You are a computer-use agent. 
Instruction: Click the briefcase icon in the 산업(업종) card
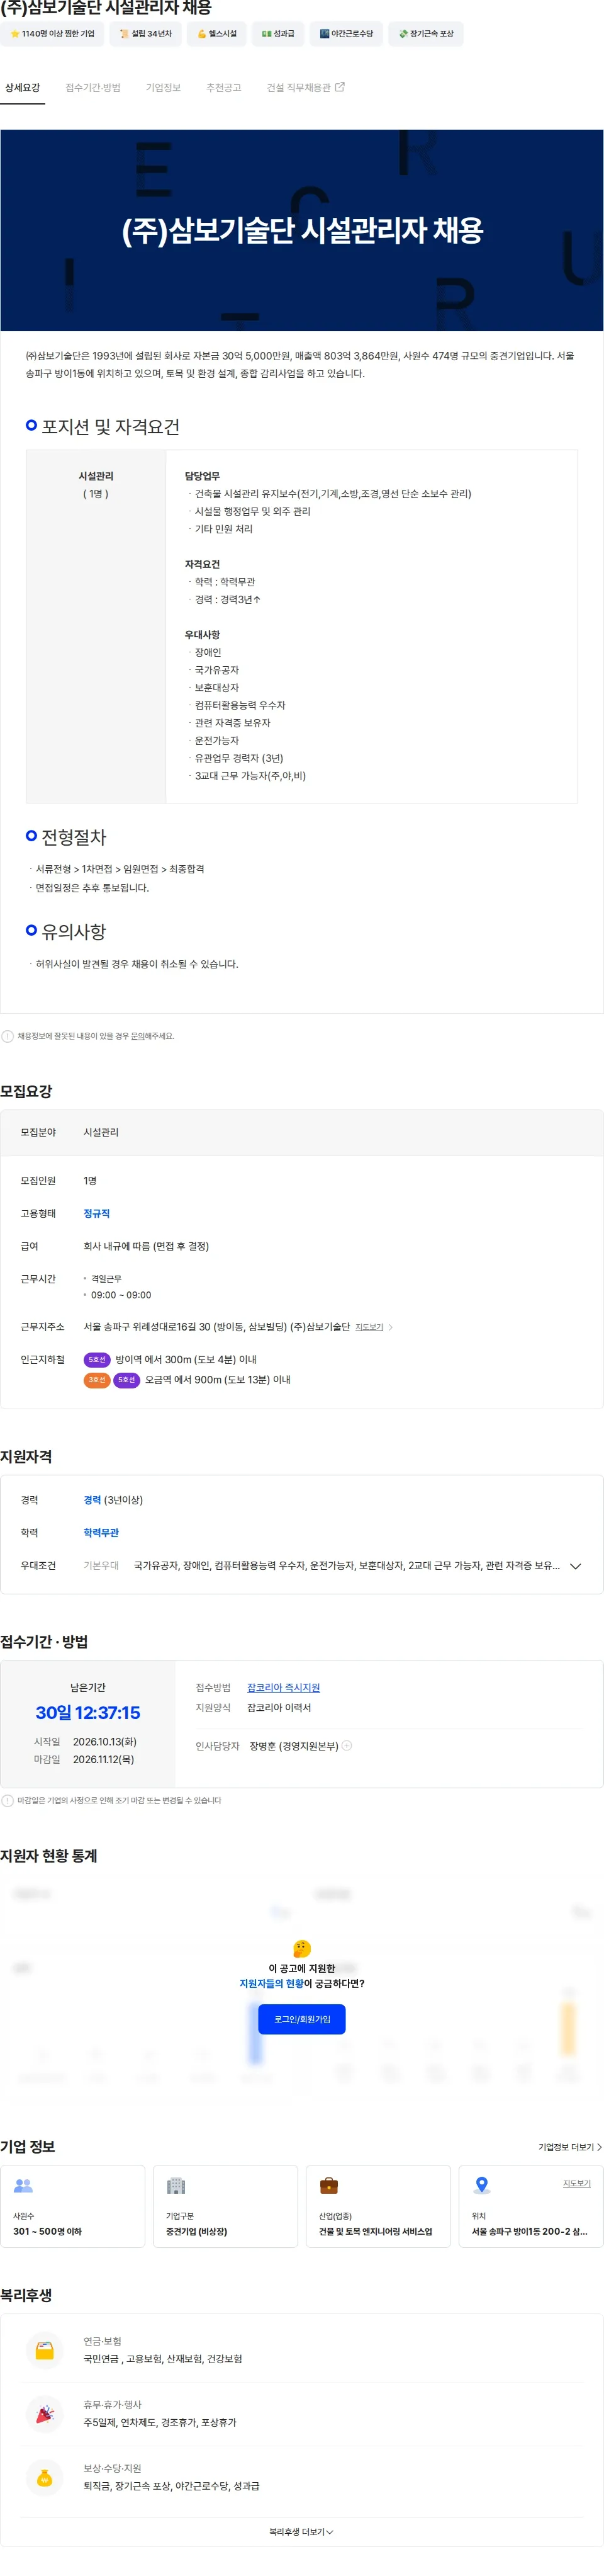(x=328, y=2186)
